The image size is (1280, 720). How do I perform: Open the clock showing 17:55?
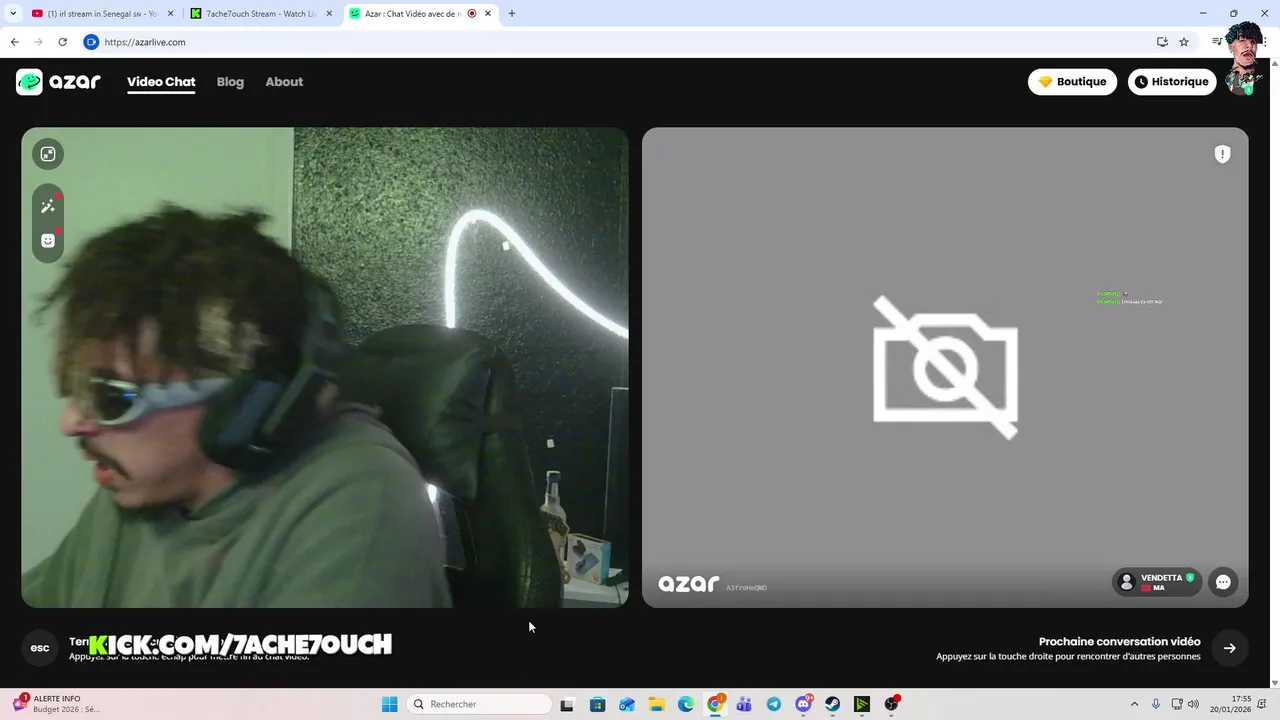coord(1230,704)
